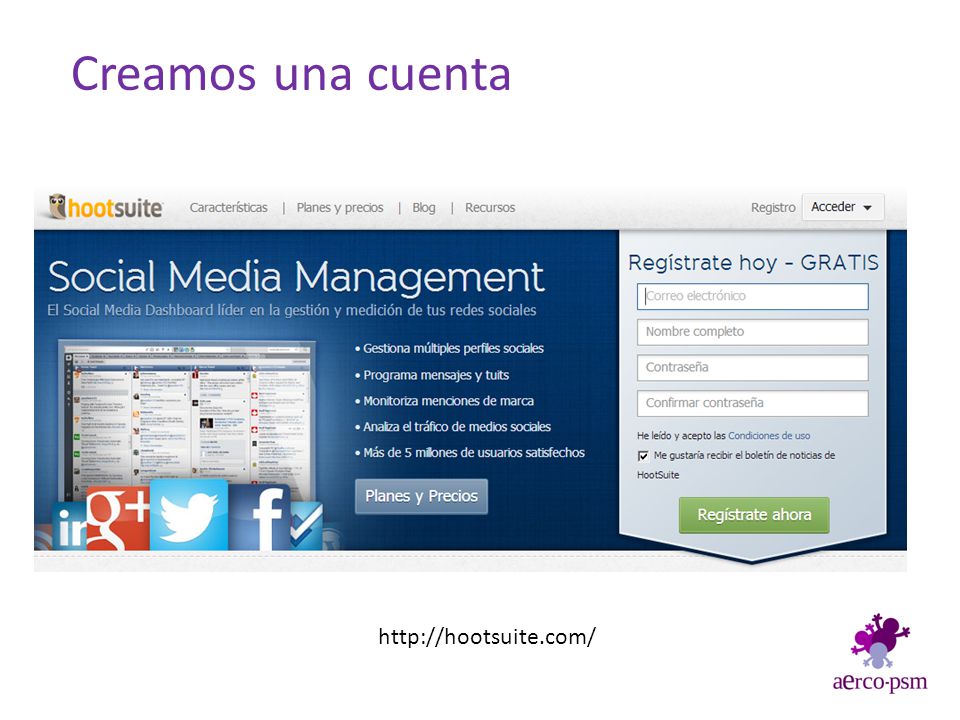Click 'Analiza el tráfico de medios sociales'

[x=457, y=427]
